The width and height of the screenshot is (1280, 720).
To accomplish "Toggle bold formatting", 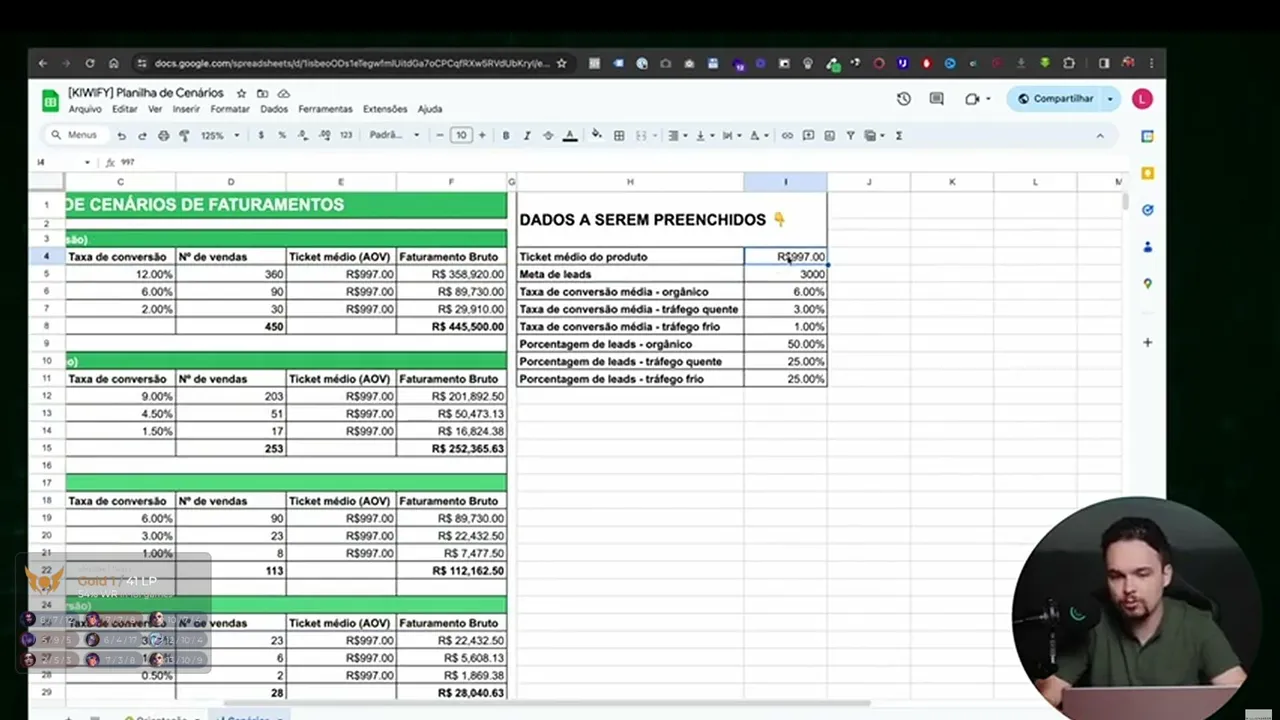I will coord(506,135).
